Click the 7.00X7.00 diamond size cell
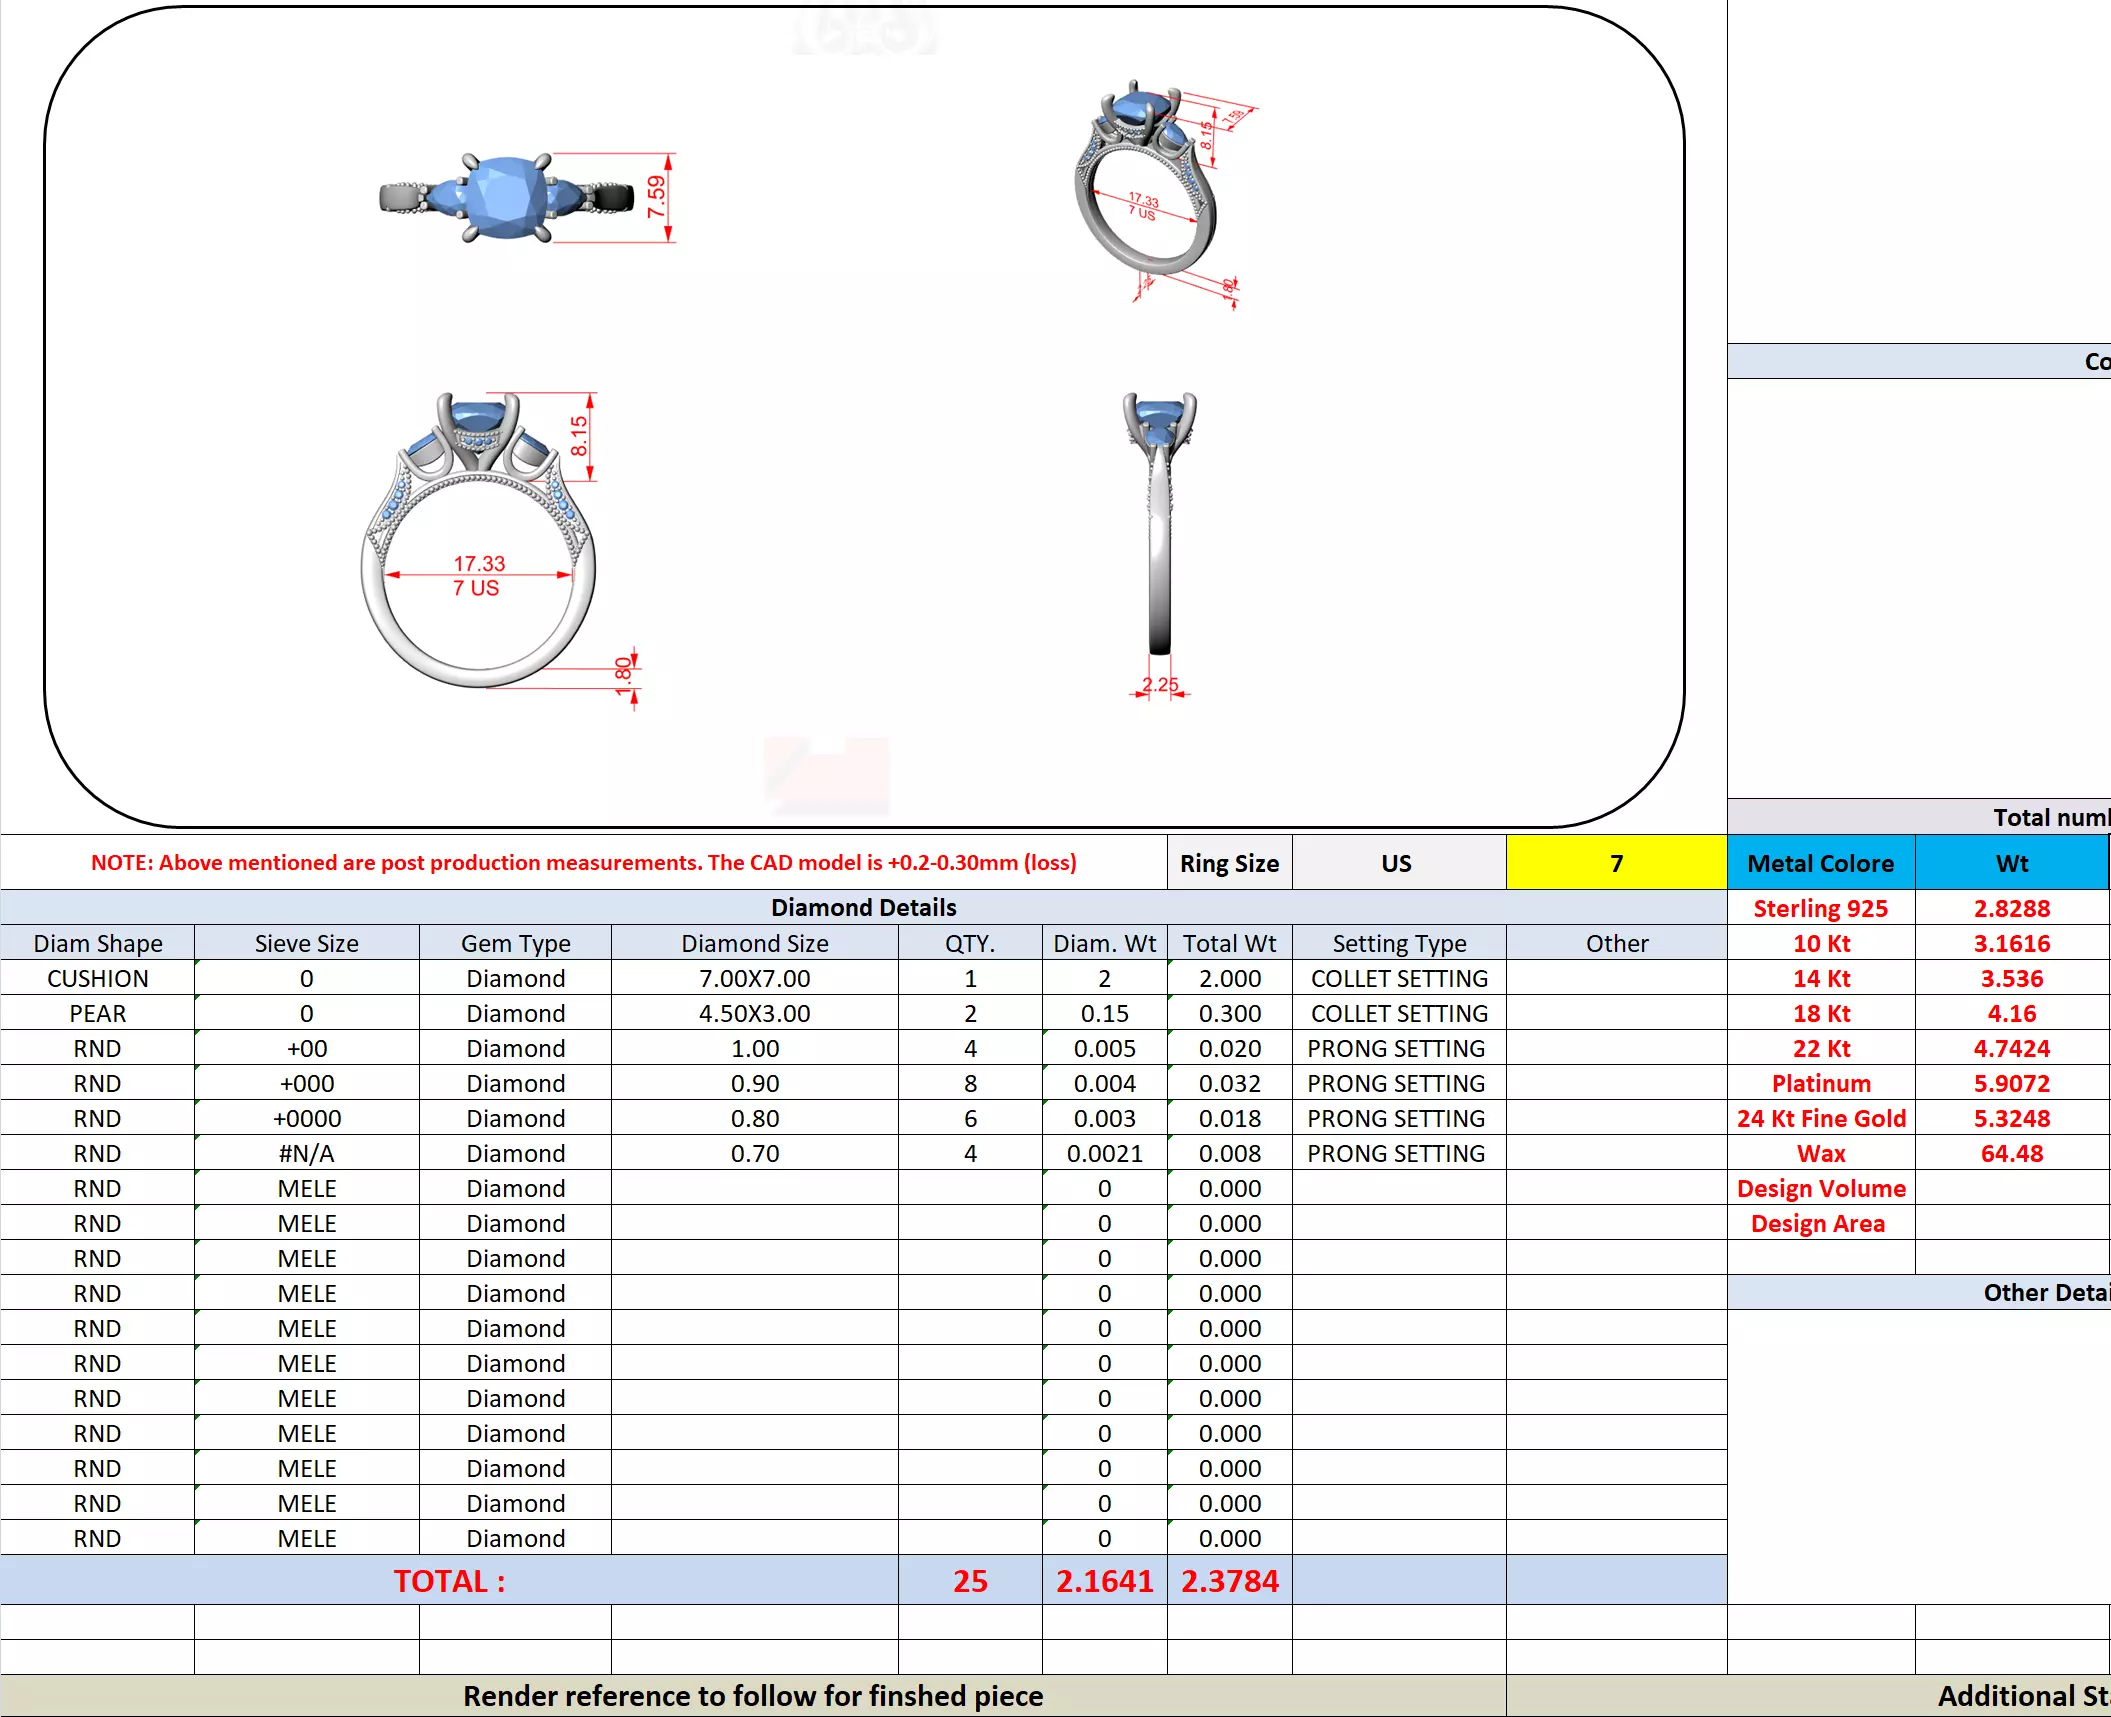This screenshot has width=2111, height=1717. [754, 978]
